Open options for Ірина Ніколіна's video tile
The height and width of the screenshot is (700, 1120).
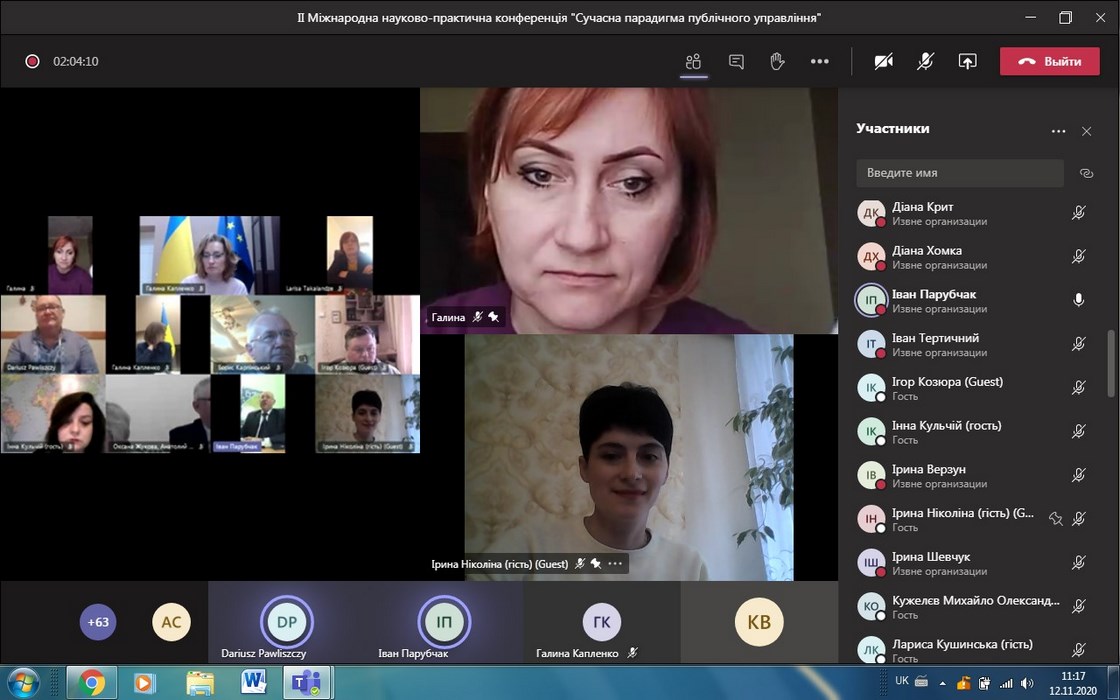point(615,563)
